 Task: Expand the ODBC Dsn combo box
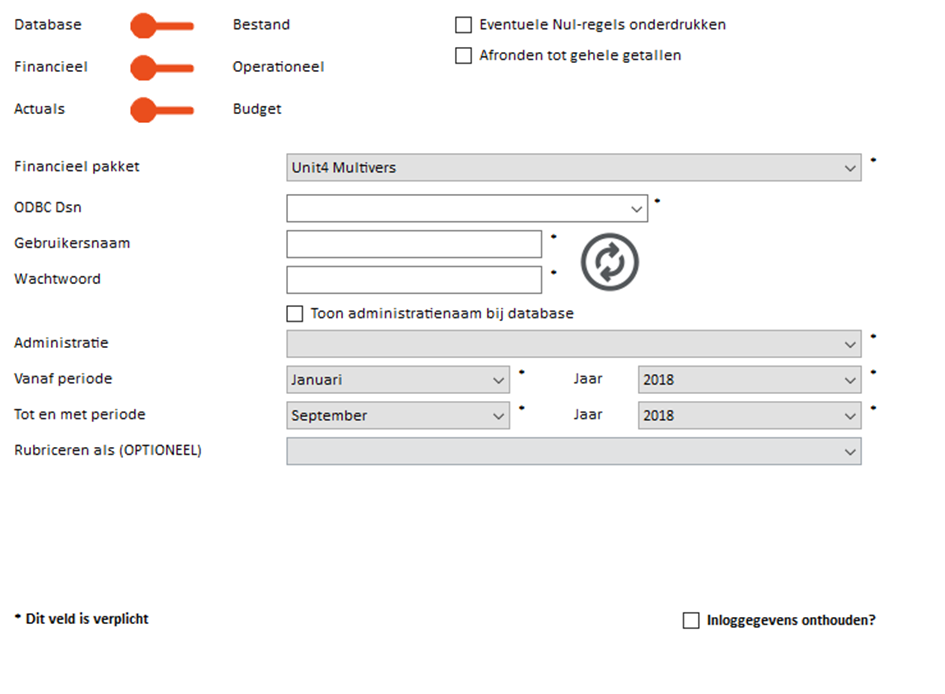467,208
